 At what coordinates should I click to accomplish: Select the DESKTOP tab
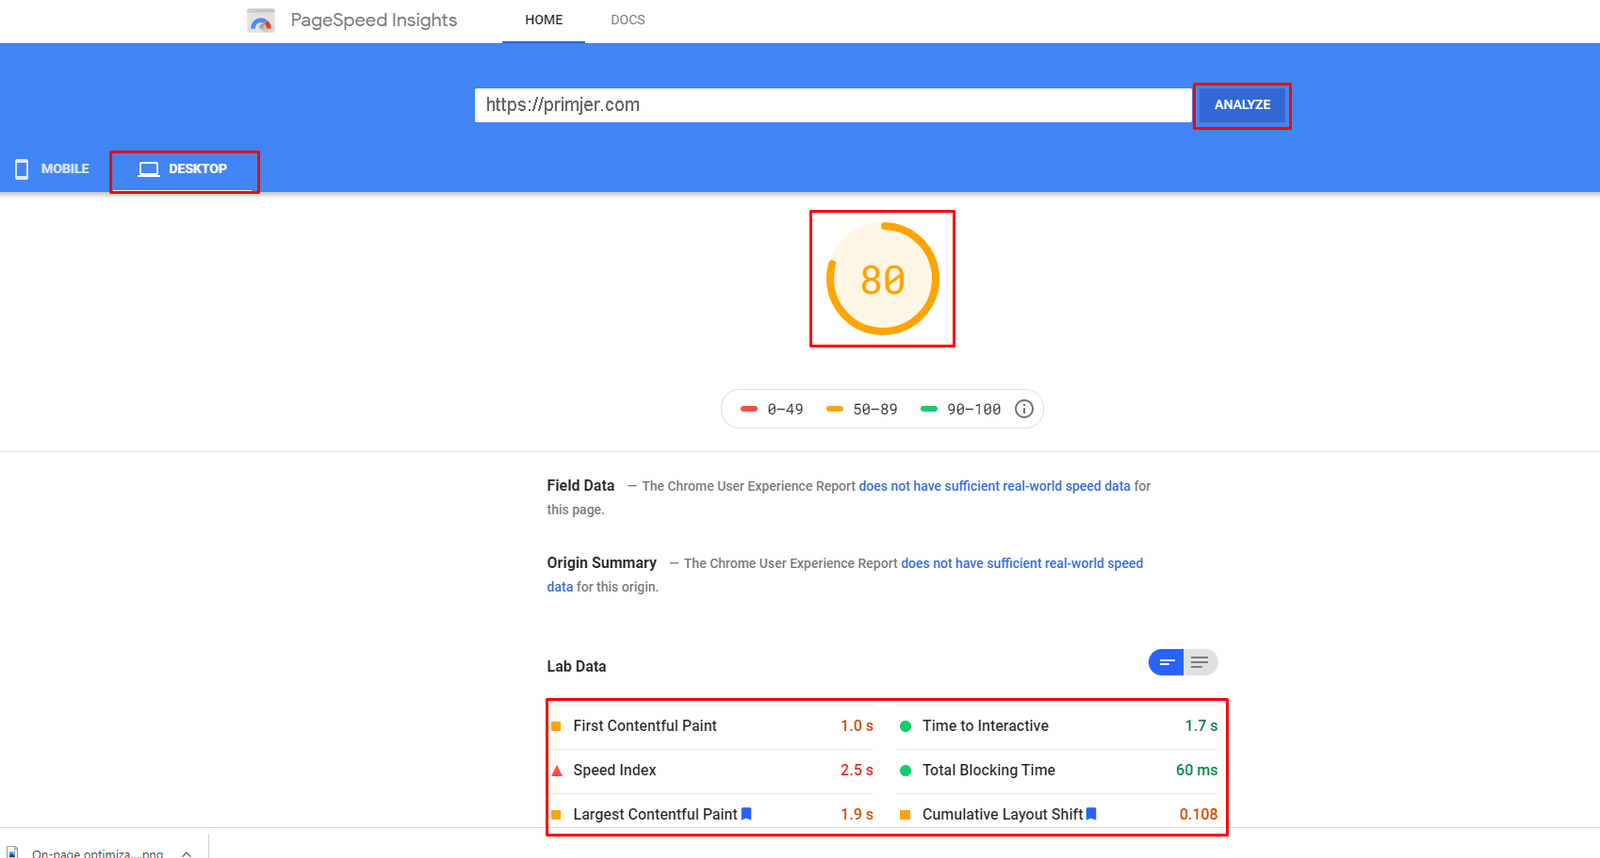184,169
